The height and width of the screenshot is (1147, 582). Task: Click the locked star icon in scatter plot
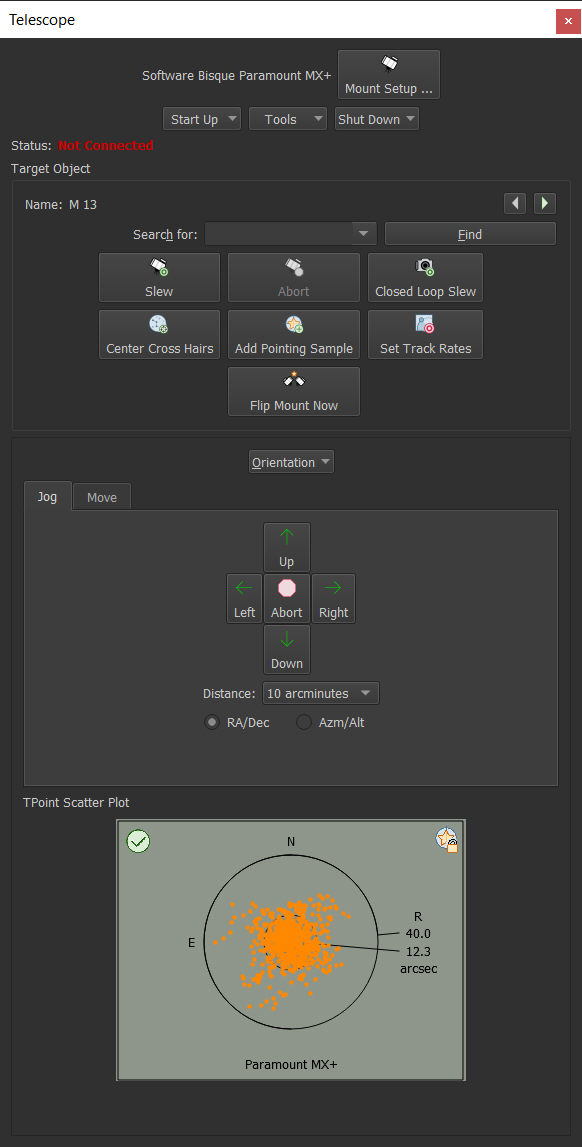[x=447, y=840]
